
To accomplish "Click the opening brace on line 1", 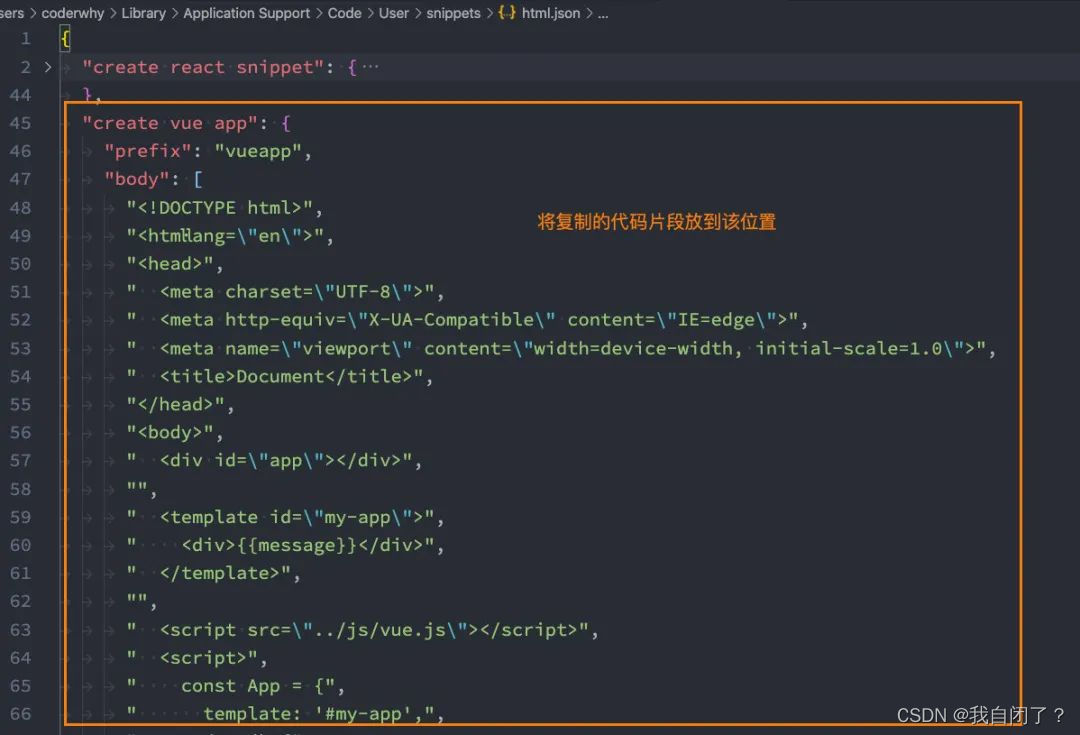I will point(65,38).
